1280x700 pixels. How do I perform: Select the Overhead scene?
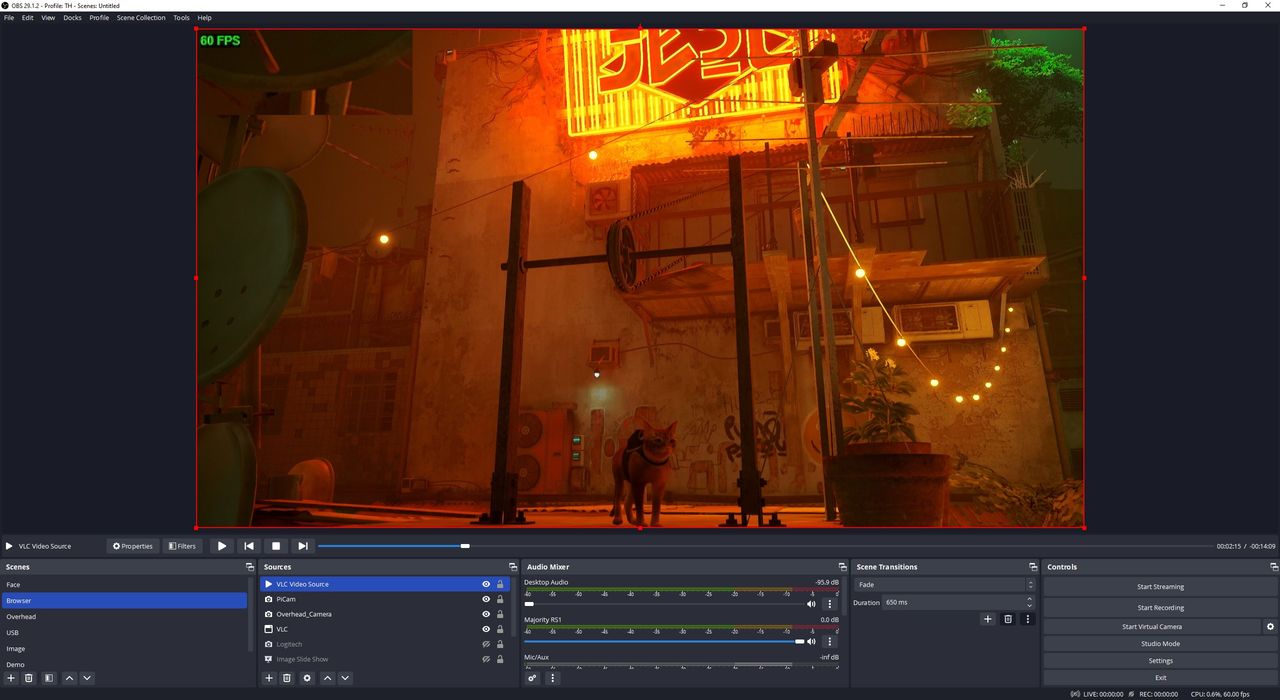124,617
